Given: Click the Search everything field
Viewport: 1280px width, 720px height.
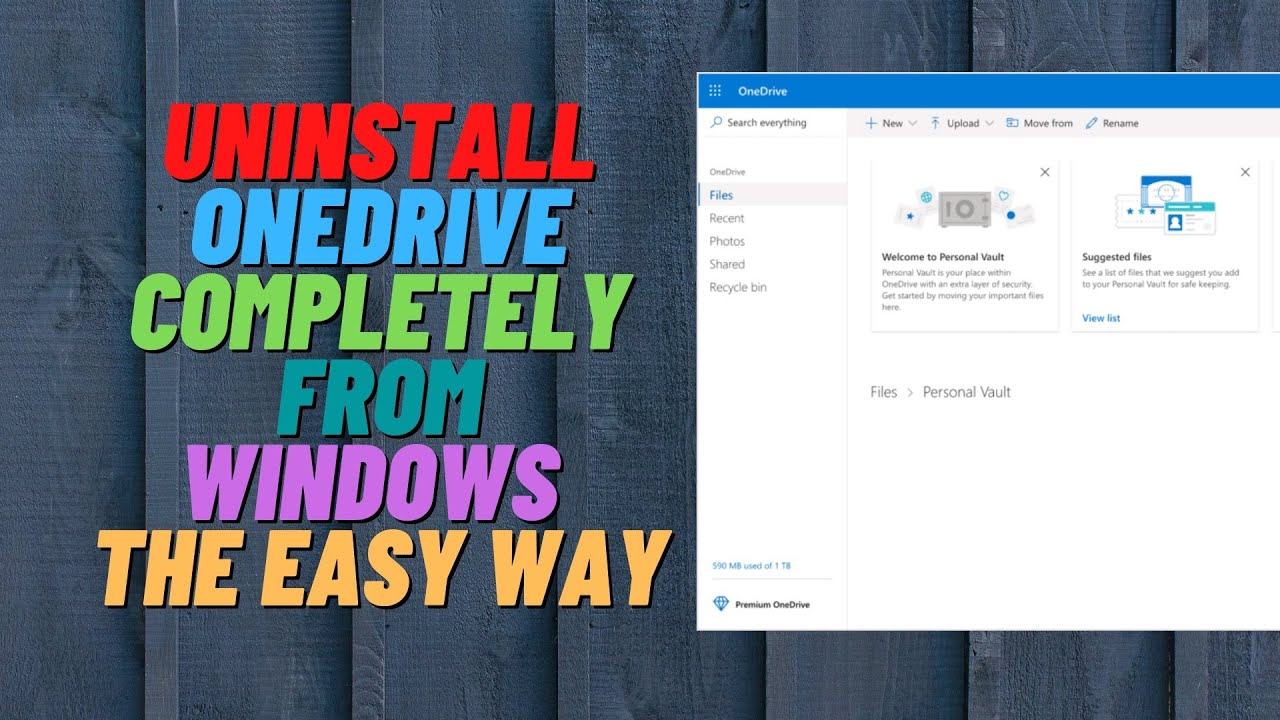Looking at the screenshot, I should (772, 123).
